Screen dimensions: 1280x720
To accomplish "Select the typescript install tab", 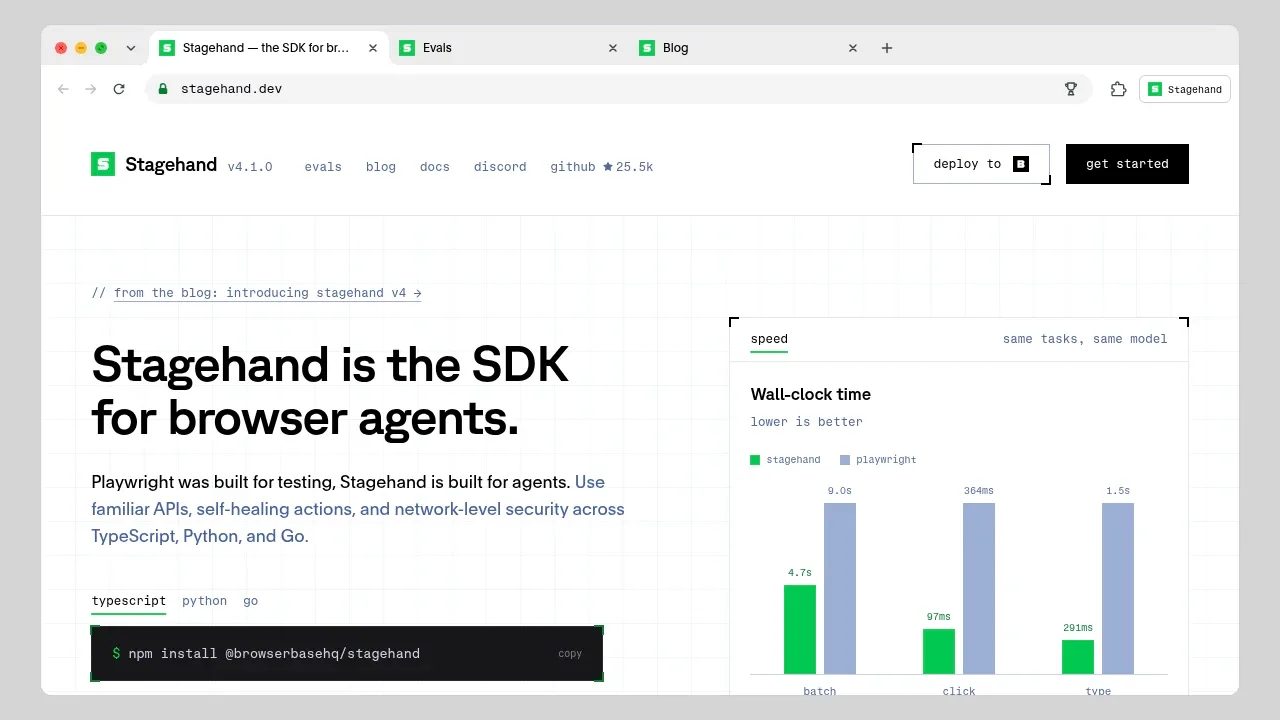I will click(129, 601).
